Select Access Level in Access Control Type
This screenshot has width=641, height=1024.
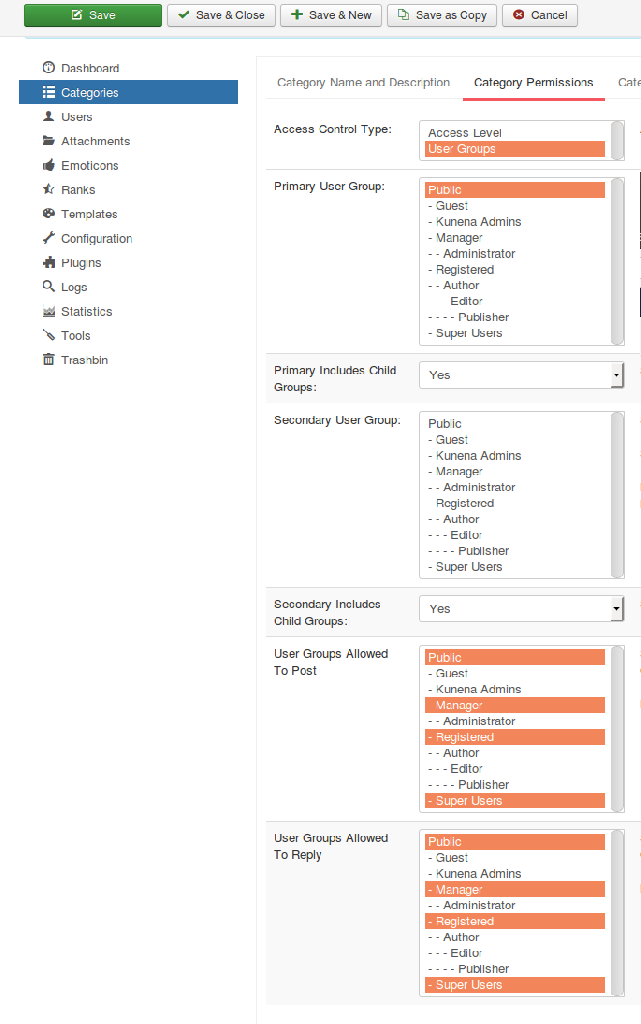coord(465,133)
